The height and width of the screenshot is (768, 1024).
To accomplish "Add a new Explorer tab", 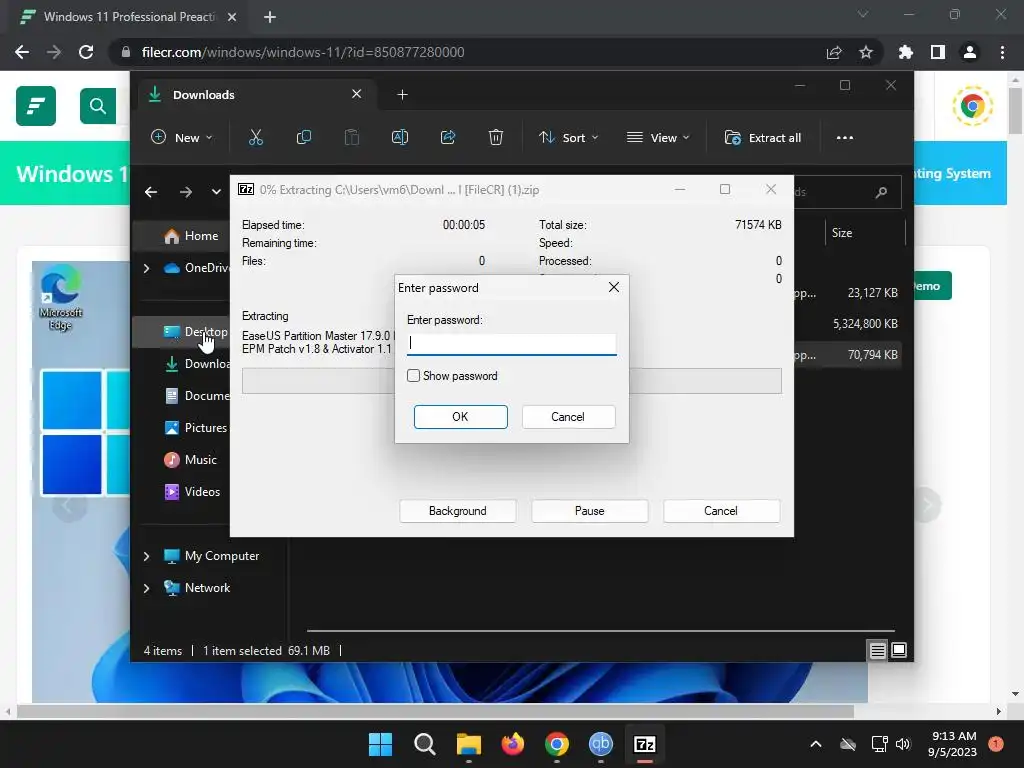I will pyautogui.click(x=402, y=95).
